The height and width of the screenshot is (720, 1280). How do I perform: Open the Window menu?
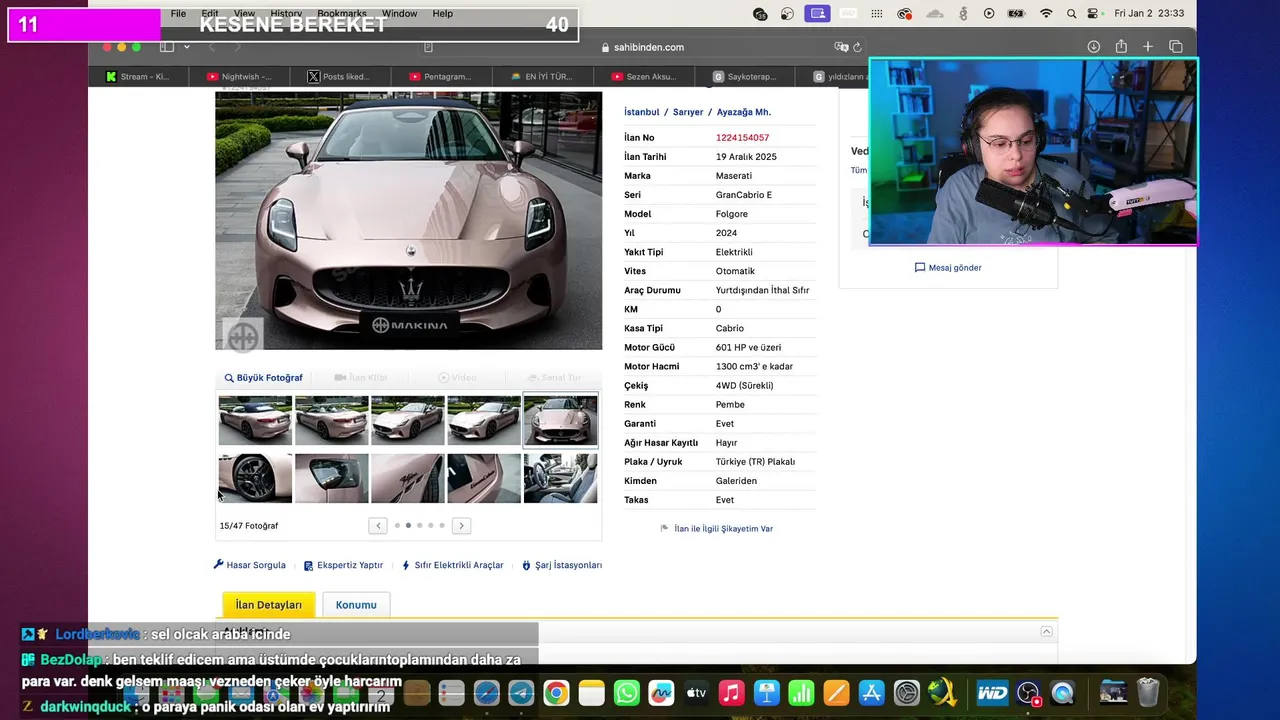[x=399, y=14]
